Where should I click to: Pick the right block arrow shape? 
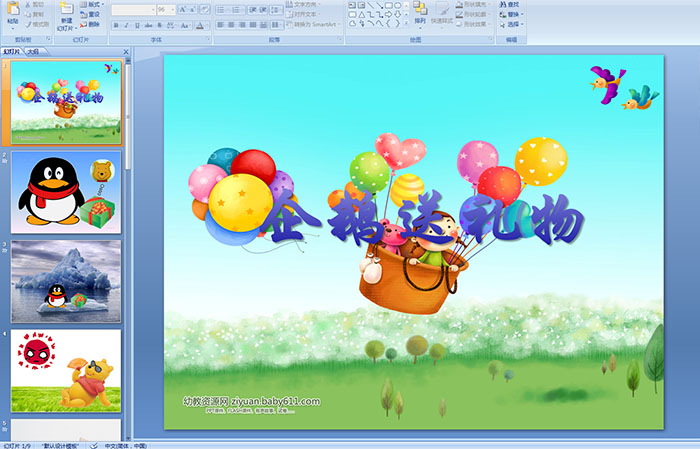[x=388, y=14]
